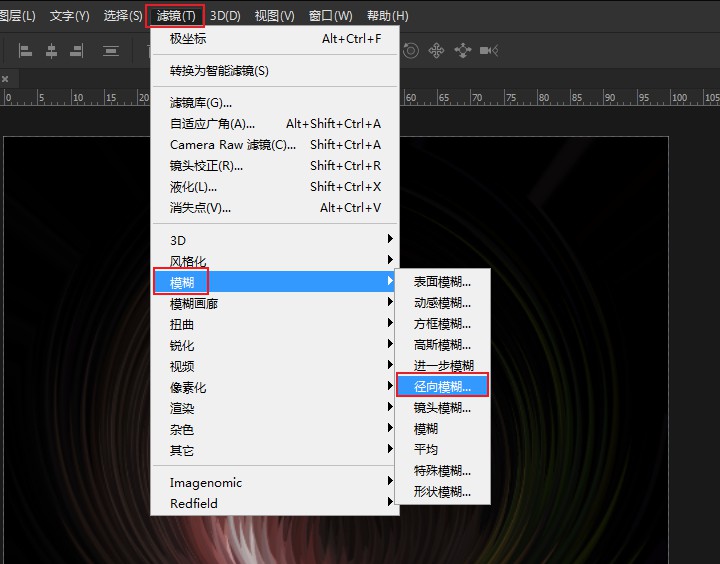Open 镜头校正(R)... lens correction
The image size is (720, 564).
pos(275,165)
